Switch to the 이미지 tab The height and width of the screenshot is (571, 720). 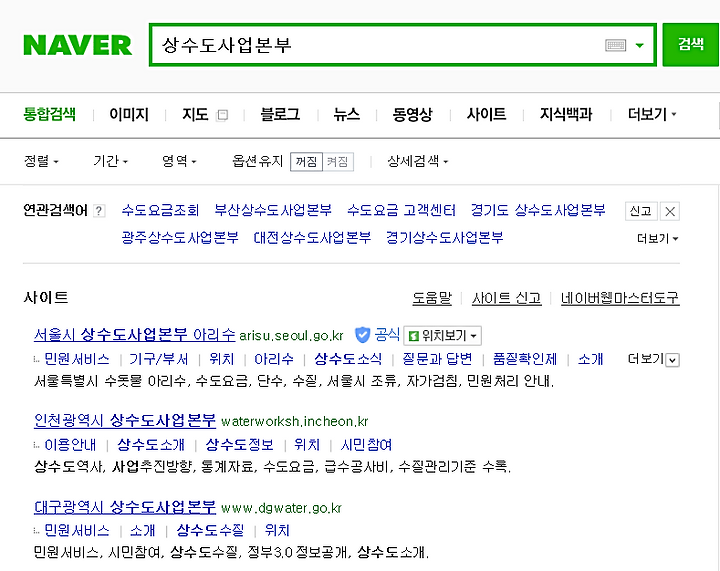pos(129,114)
